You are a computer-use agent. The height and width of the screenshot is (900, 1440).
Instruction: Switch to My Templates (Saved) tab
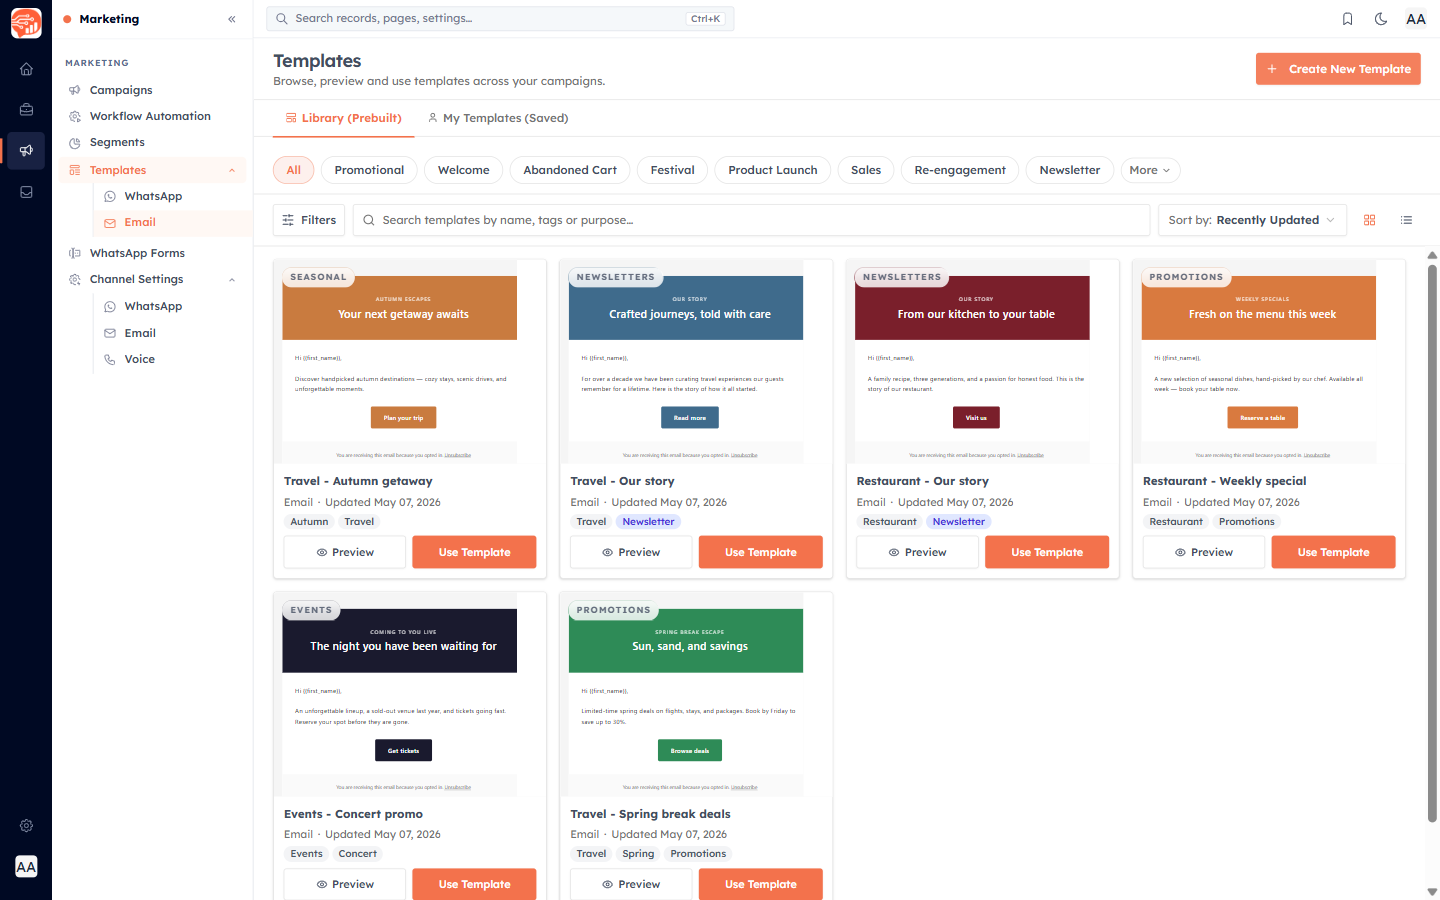click(x=497, y=118)
